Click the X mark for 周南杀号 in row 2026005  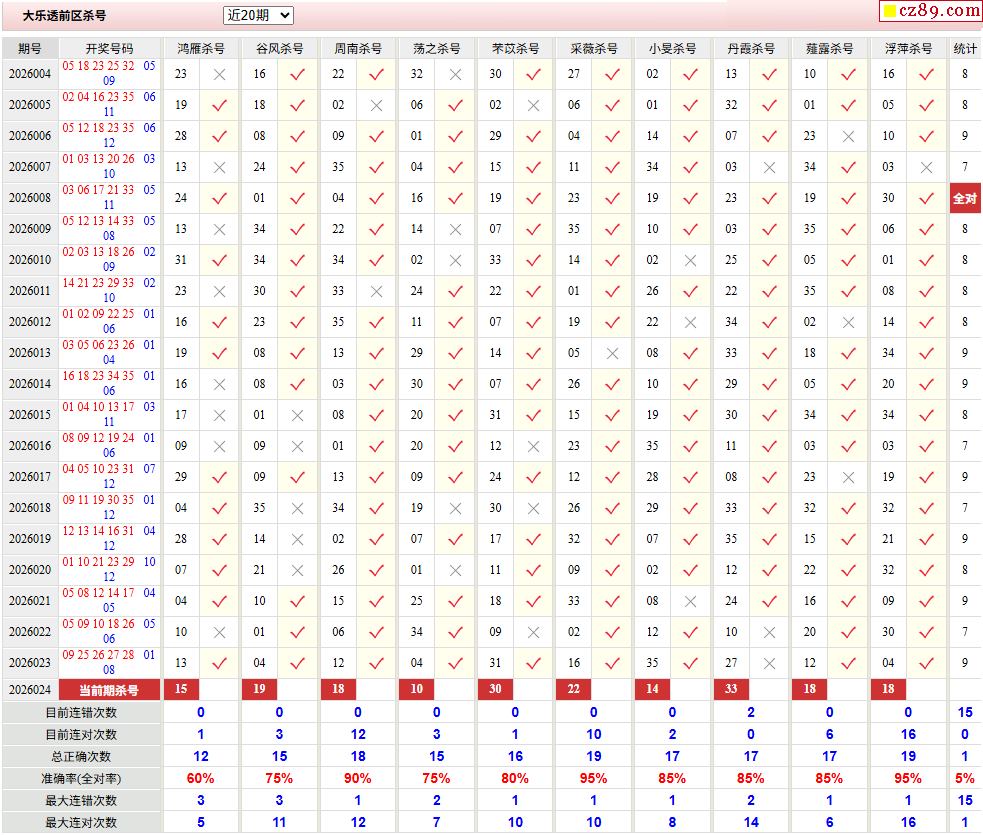pyautogui.click(x=376, y=105)
